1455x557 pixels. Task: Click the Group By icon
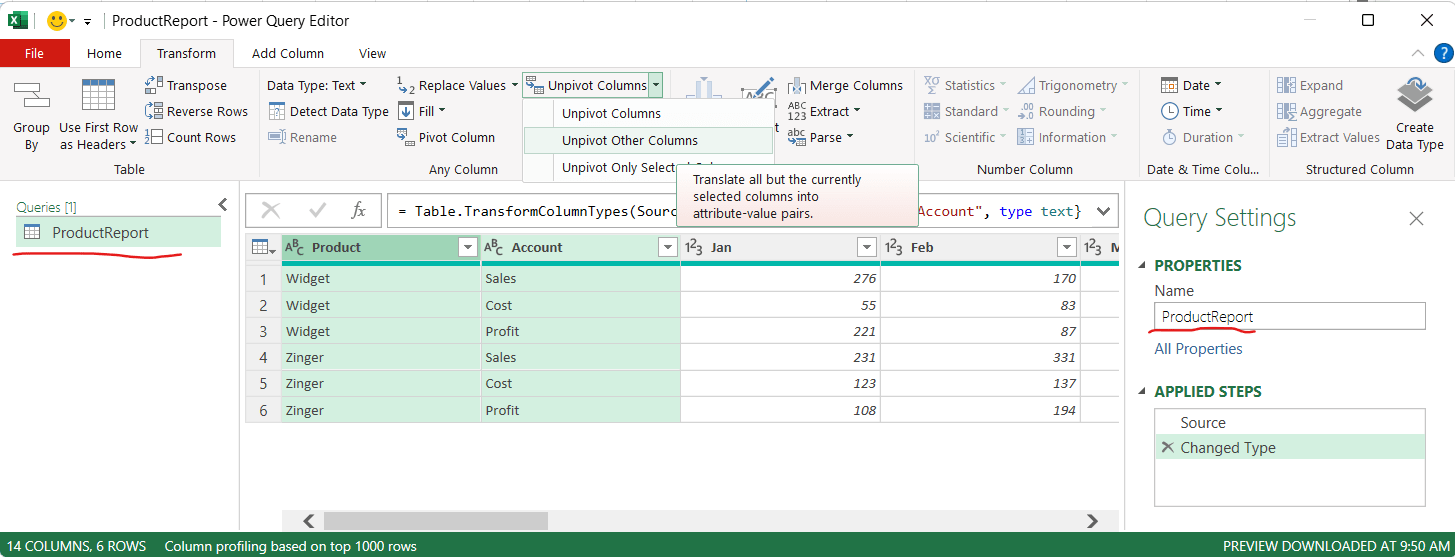click(31, 97)
